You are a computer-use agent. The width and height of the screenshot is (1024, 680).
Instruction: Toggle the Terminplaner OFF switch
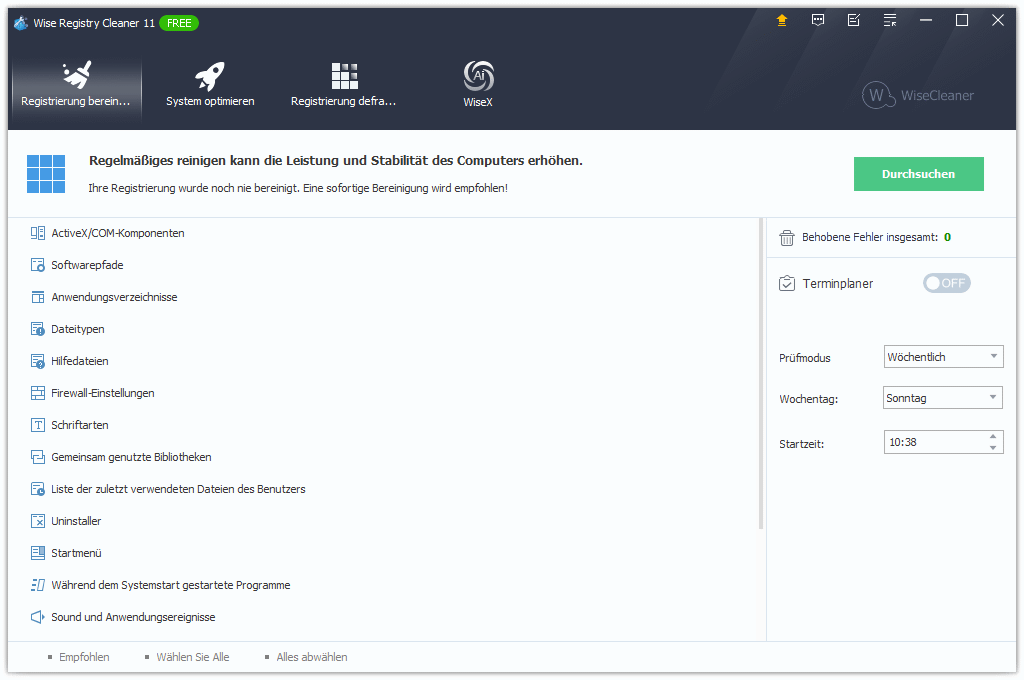[x=946, y=283]
